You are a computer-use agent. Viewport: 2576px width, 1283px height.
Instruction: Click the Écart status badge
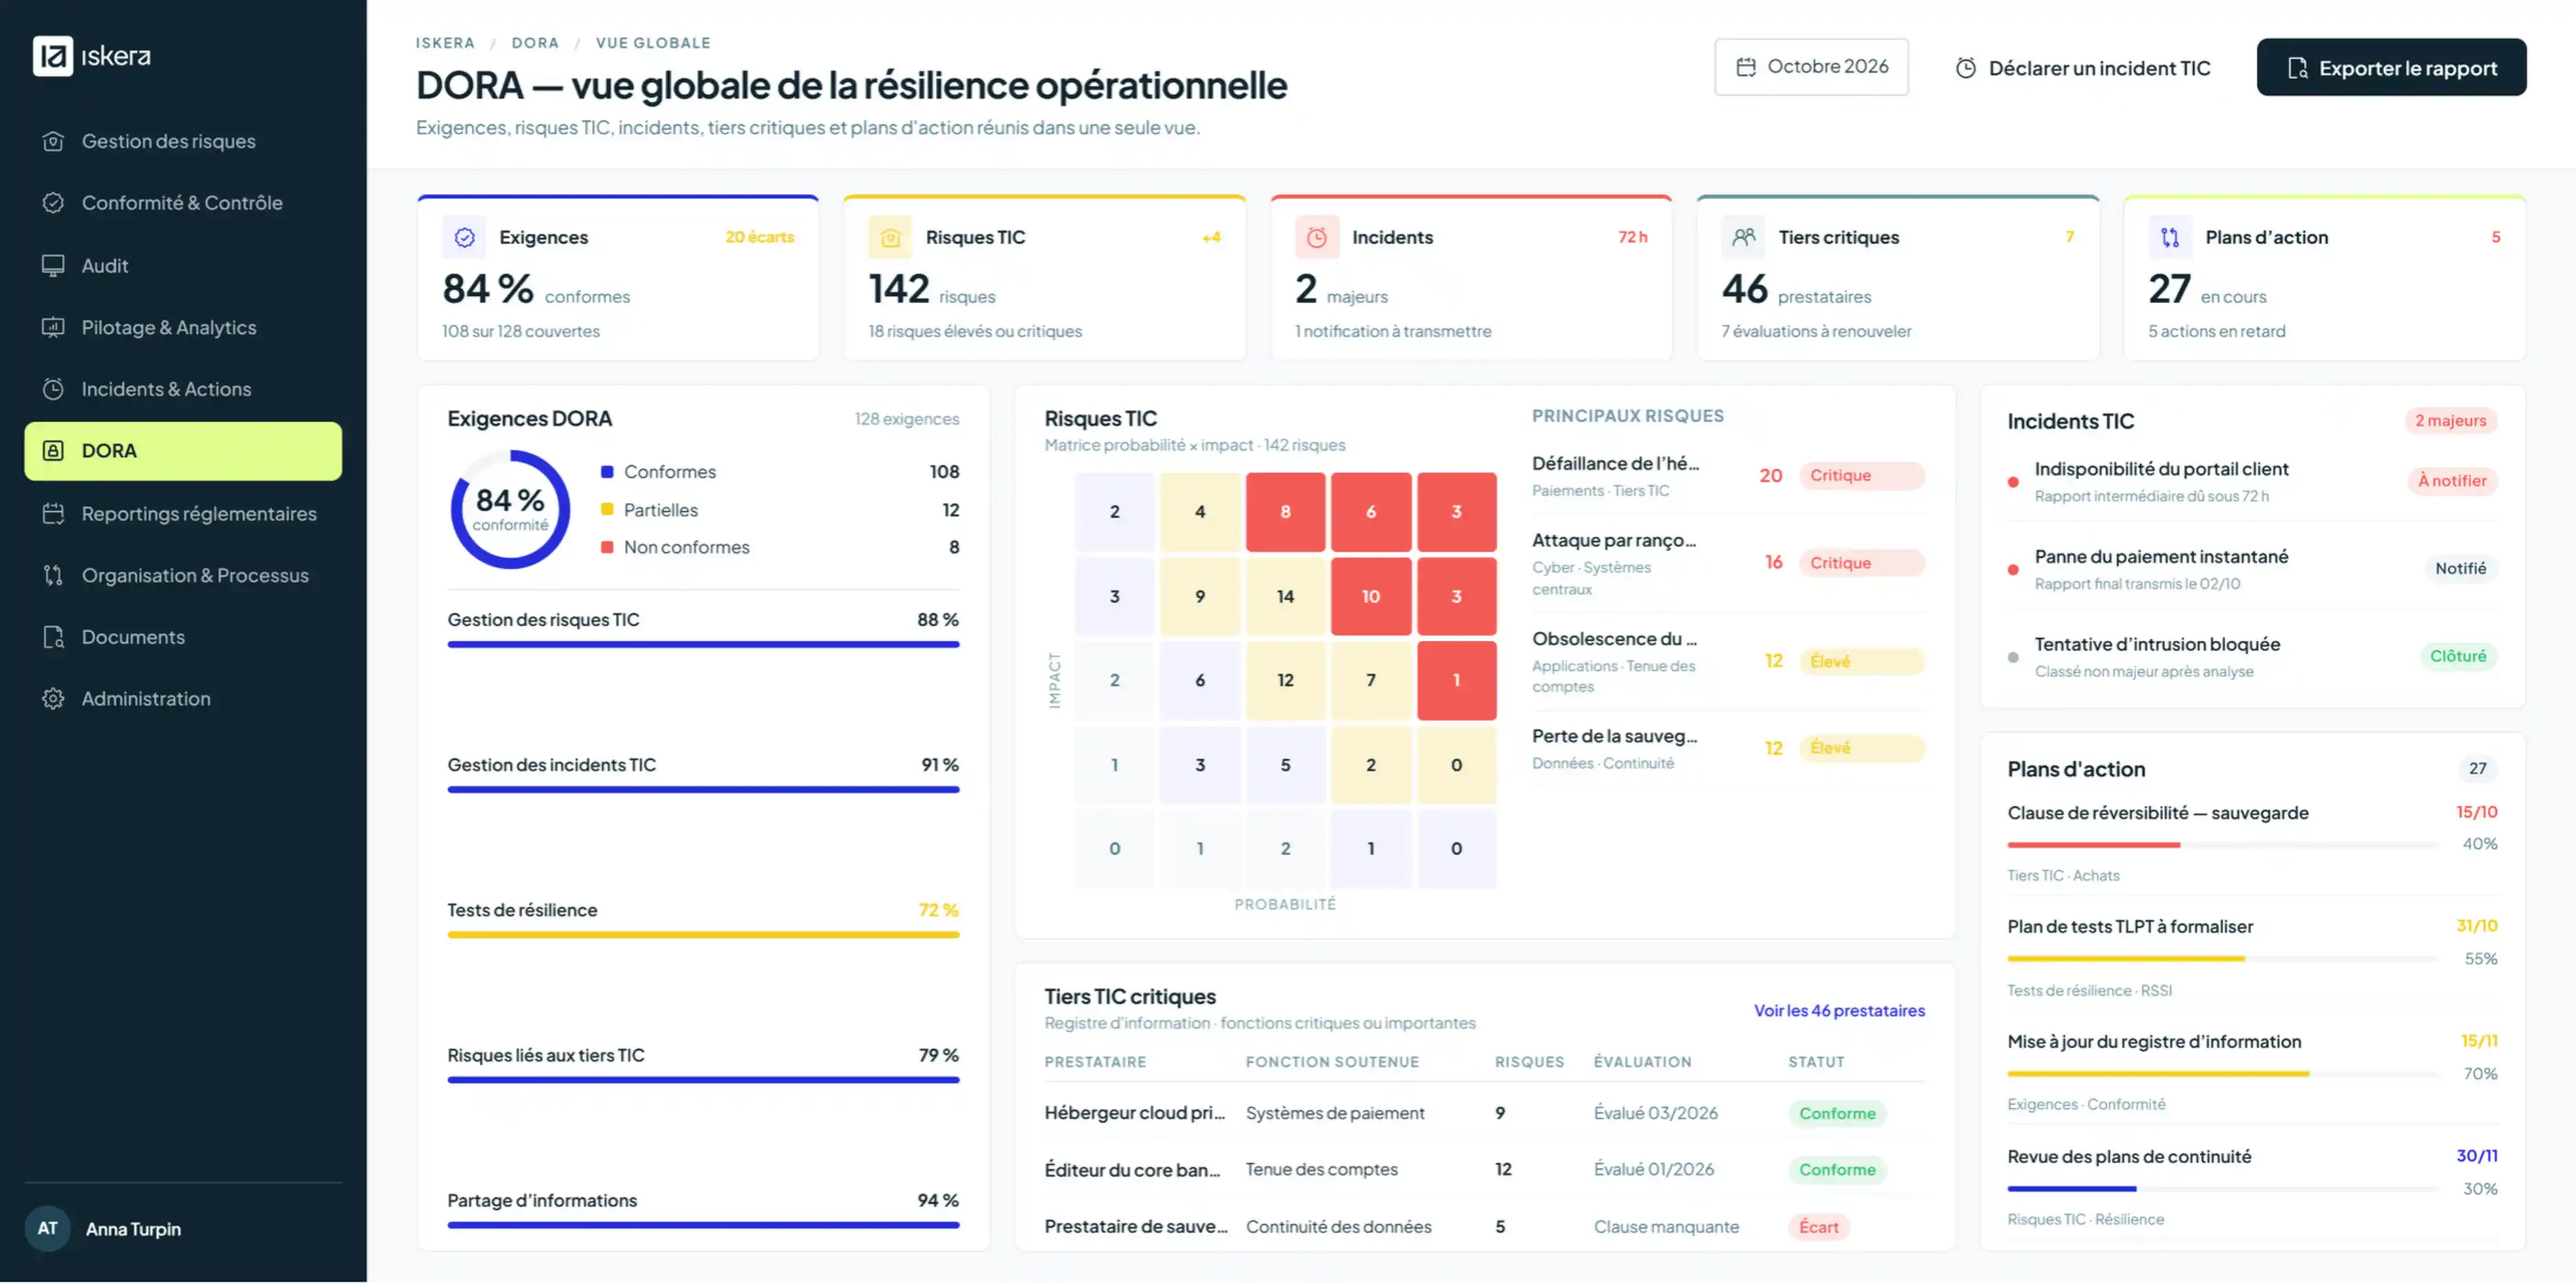pos(1818,1227)
